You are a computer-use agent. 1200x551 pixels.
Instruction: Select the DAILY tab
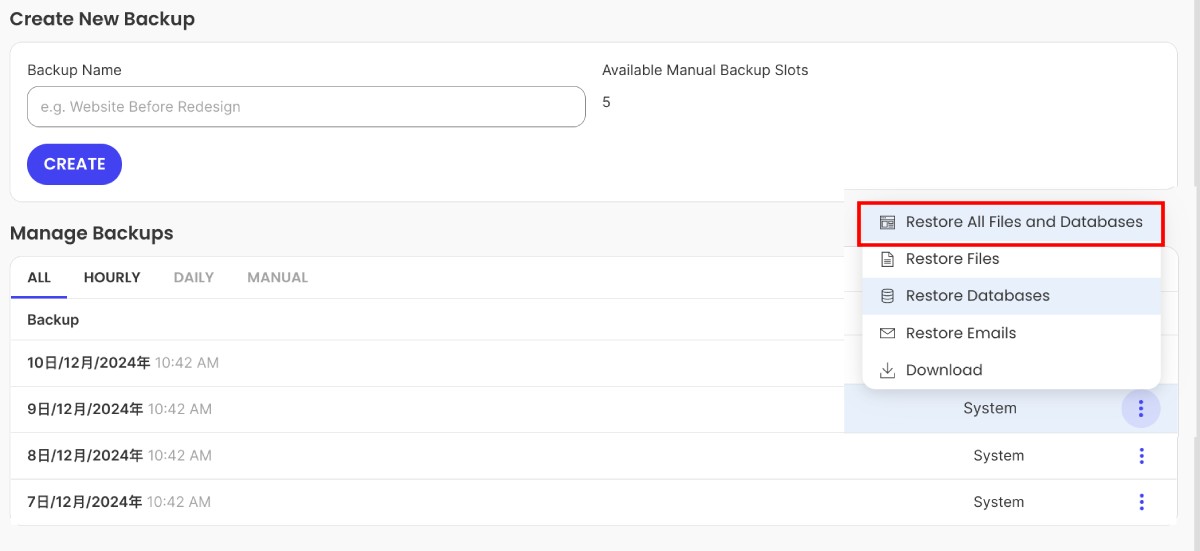click(x=194, y=277)
